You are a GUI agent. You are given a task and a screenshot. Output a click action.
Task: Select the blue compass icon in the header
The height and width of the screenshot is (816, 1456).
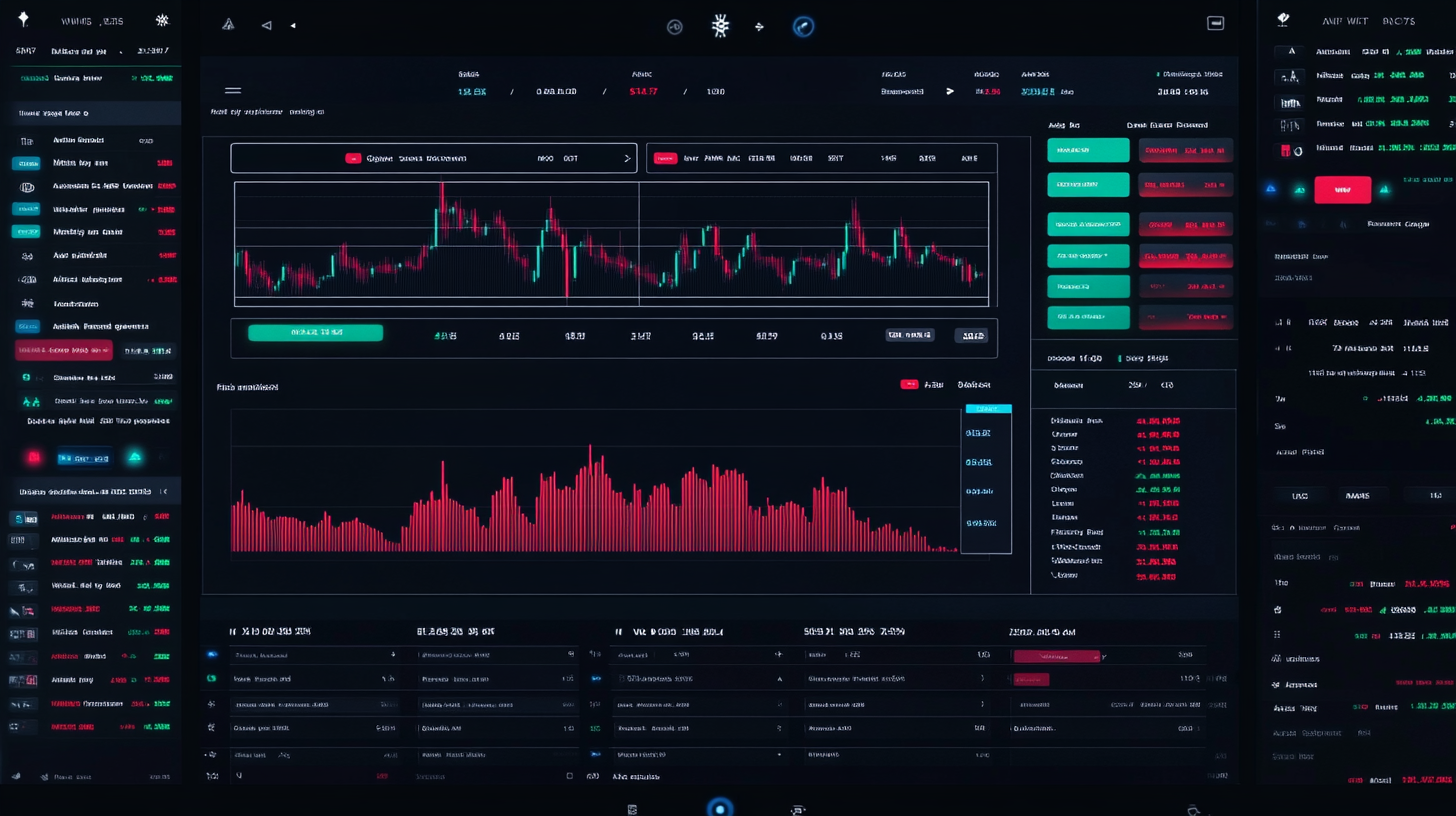pyautogui.click(x=804, y=27)
